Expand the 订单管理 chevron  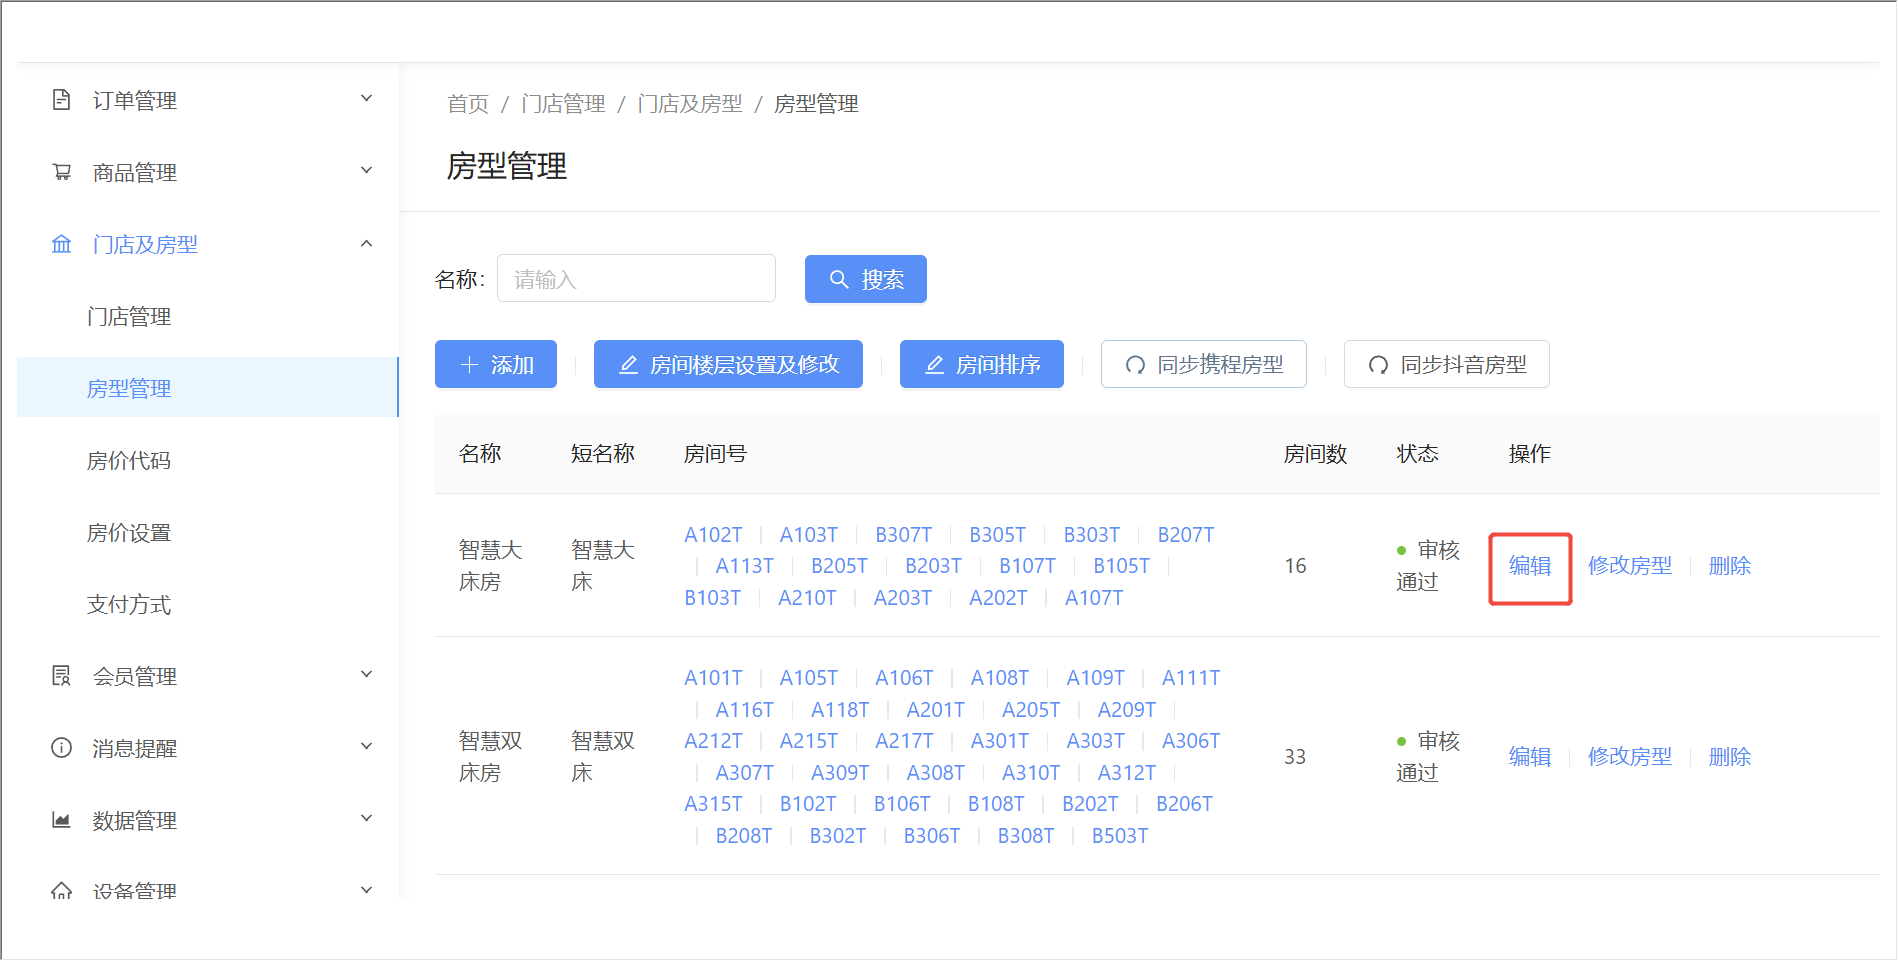[366, 98]
